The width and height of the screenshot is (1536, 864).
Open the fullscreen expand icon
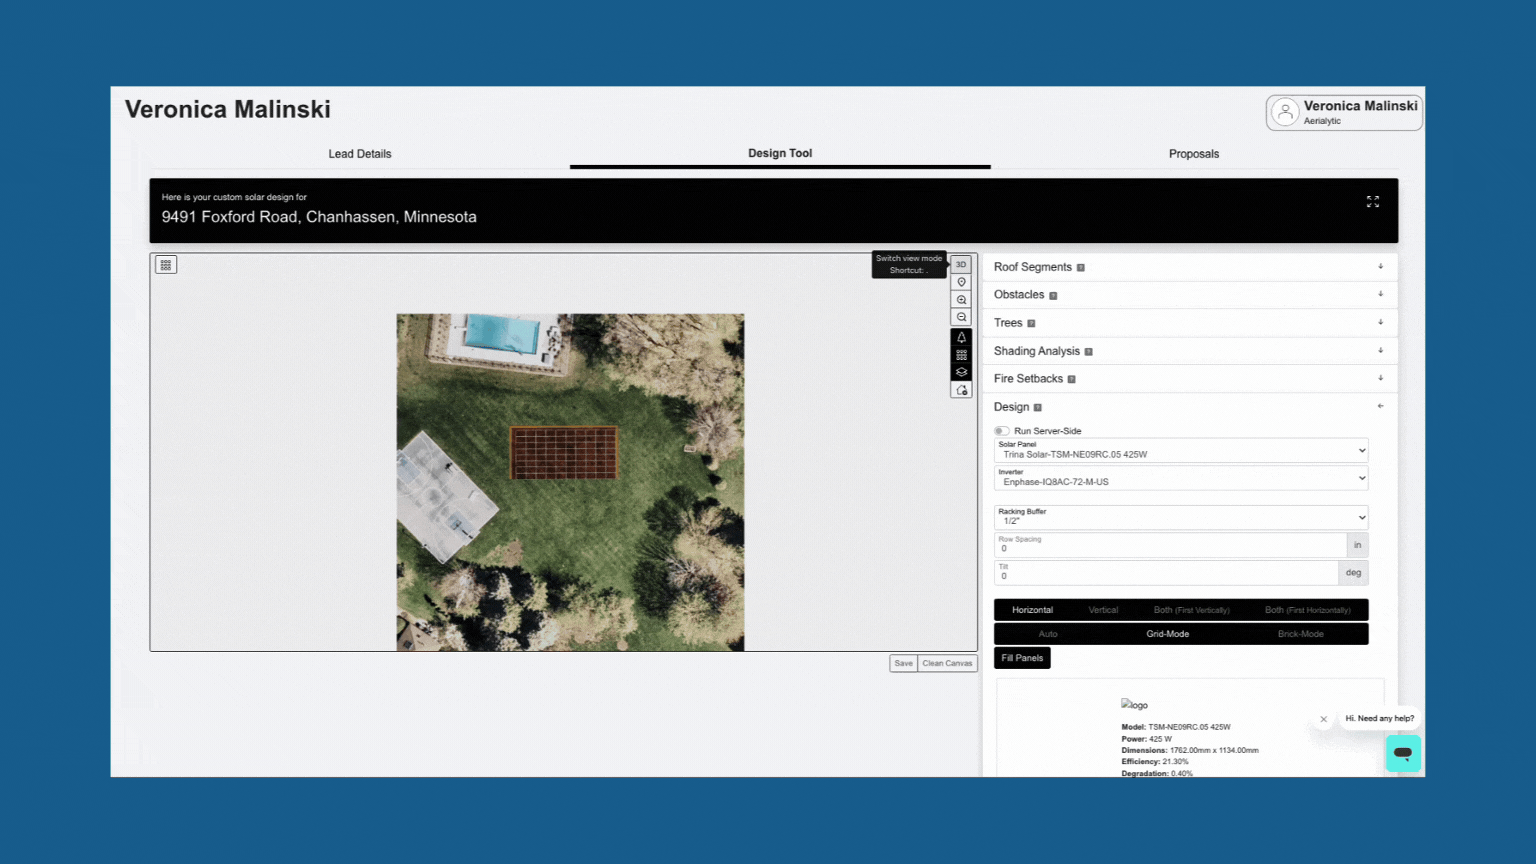1373,202
